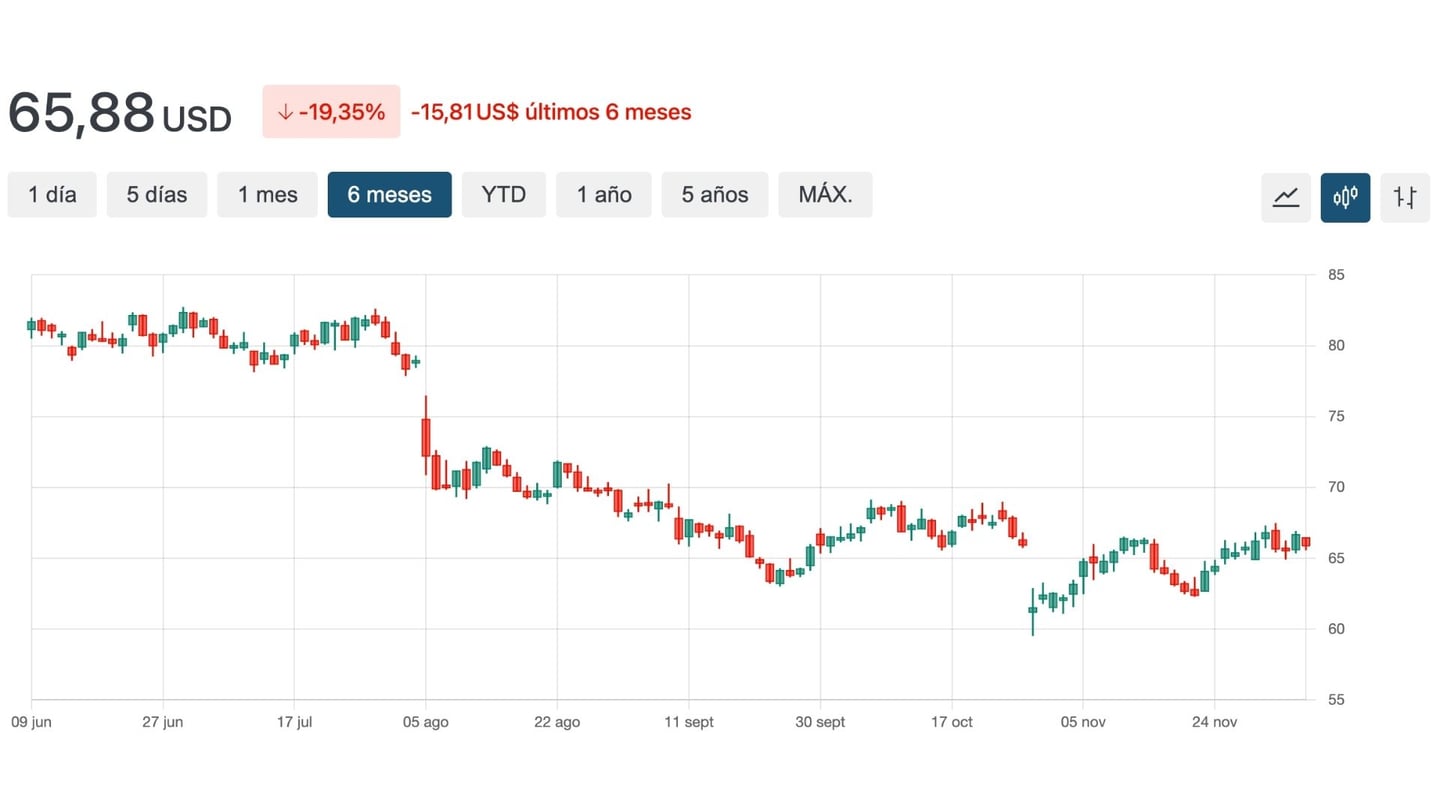
Task: Click the 05 nov date label
Action: point(1083,722)
